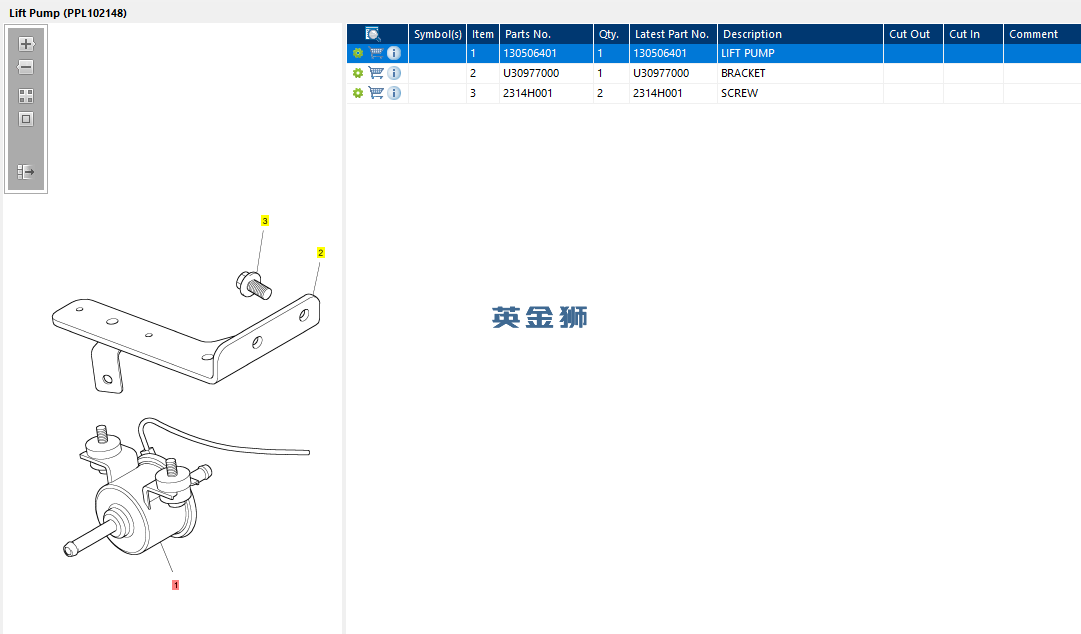The image size is (1081, 634).
Task: Click green gear icon for BRACKET row
Action: (358, 73)
